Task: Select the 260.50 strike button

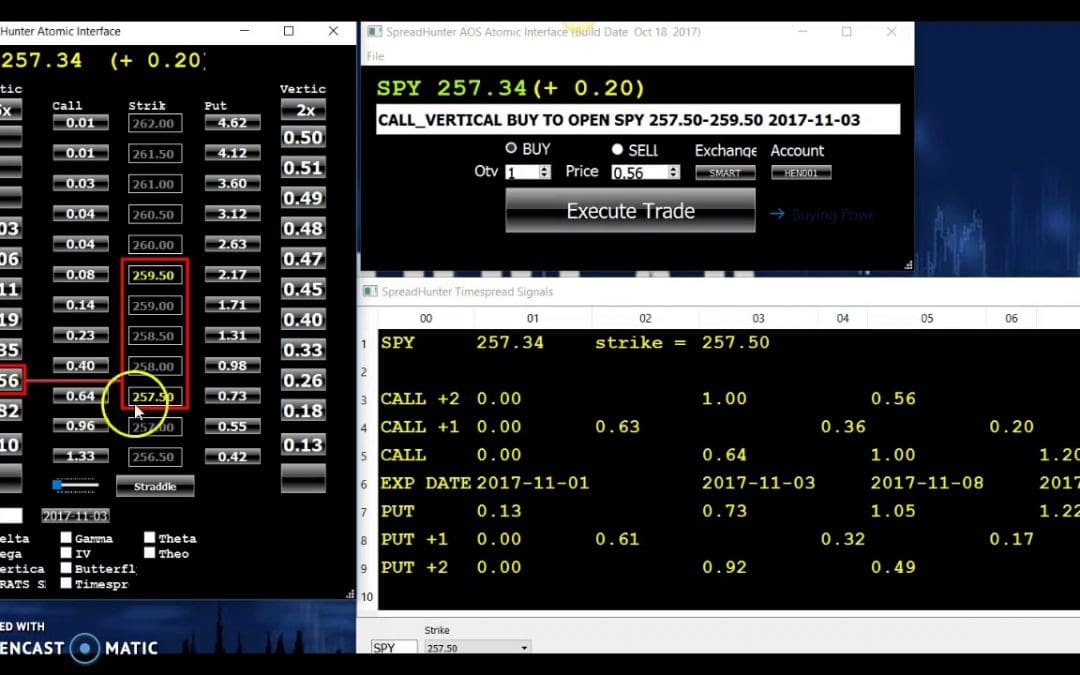Action: pyautogui.click(x=155, y=214)
